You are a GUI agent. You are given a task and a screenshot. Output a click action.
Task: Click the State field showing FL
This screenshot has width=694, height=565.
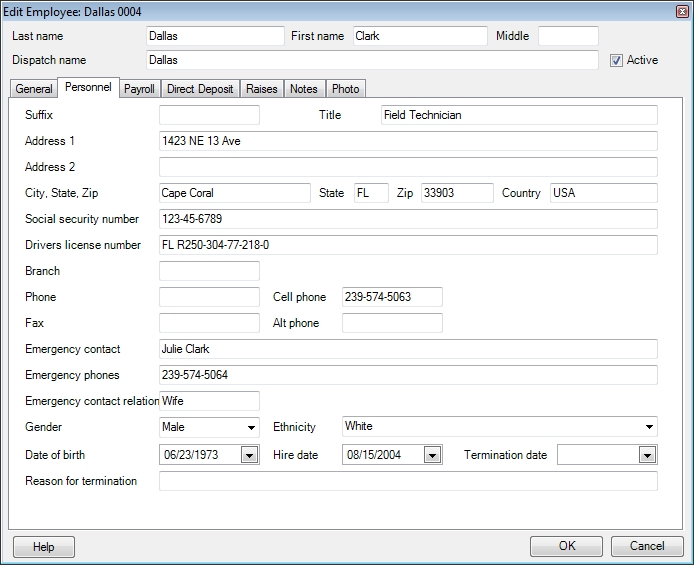tap(371, 193)
